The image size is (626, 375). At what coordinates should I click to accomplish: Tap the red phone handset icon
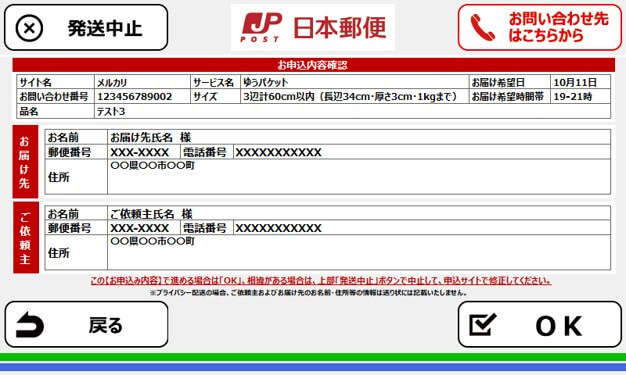[x=482, y=28]
